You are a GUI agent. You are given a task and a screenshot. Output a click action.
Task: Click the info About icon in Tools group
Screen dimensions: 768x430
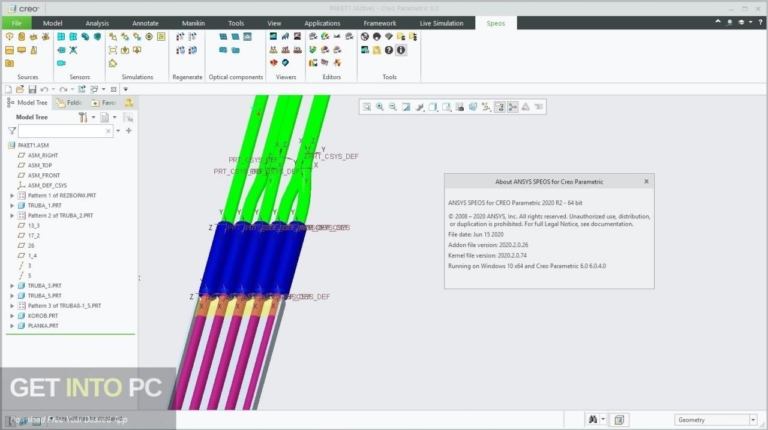pos(401,50)
